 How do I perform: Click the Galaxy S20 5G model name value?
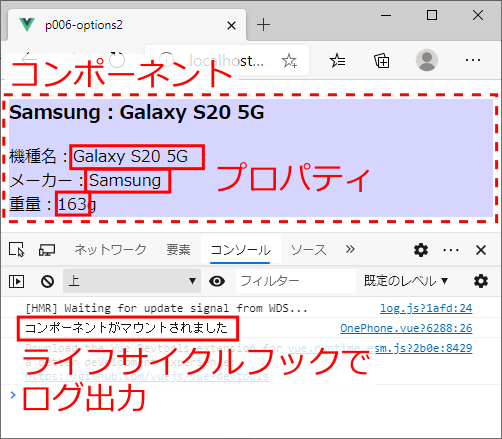(x=130, y=156)
